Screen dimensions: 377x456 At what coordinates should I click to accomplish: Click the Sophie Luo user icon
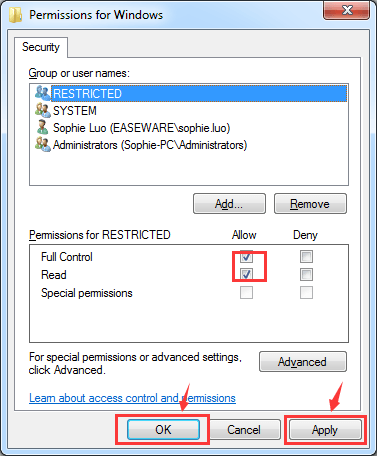pyautogui.click(x=43, y=127)
